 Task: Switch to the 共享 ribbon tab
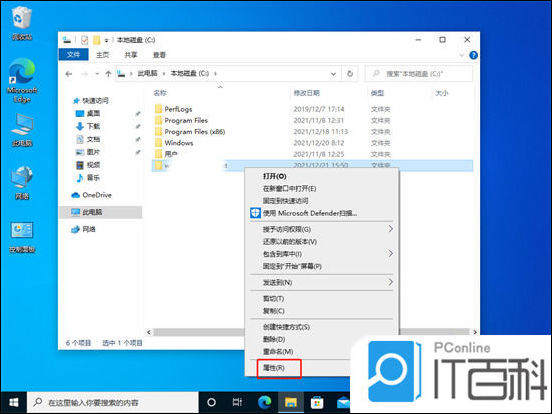131,55
